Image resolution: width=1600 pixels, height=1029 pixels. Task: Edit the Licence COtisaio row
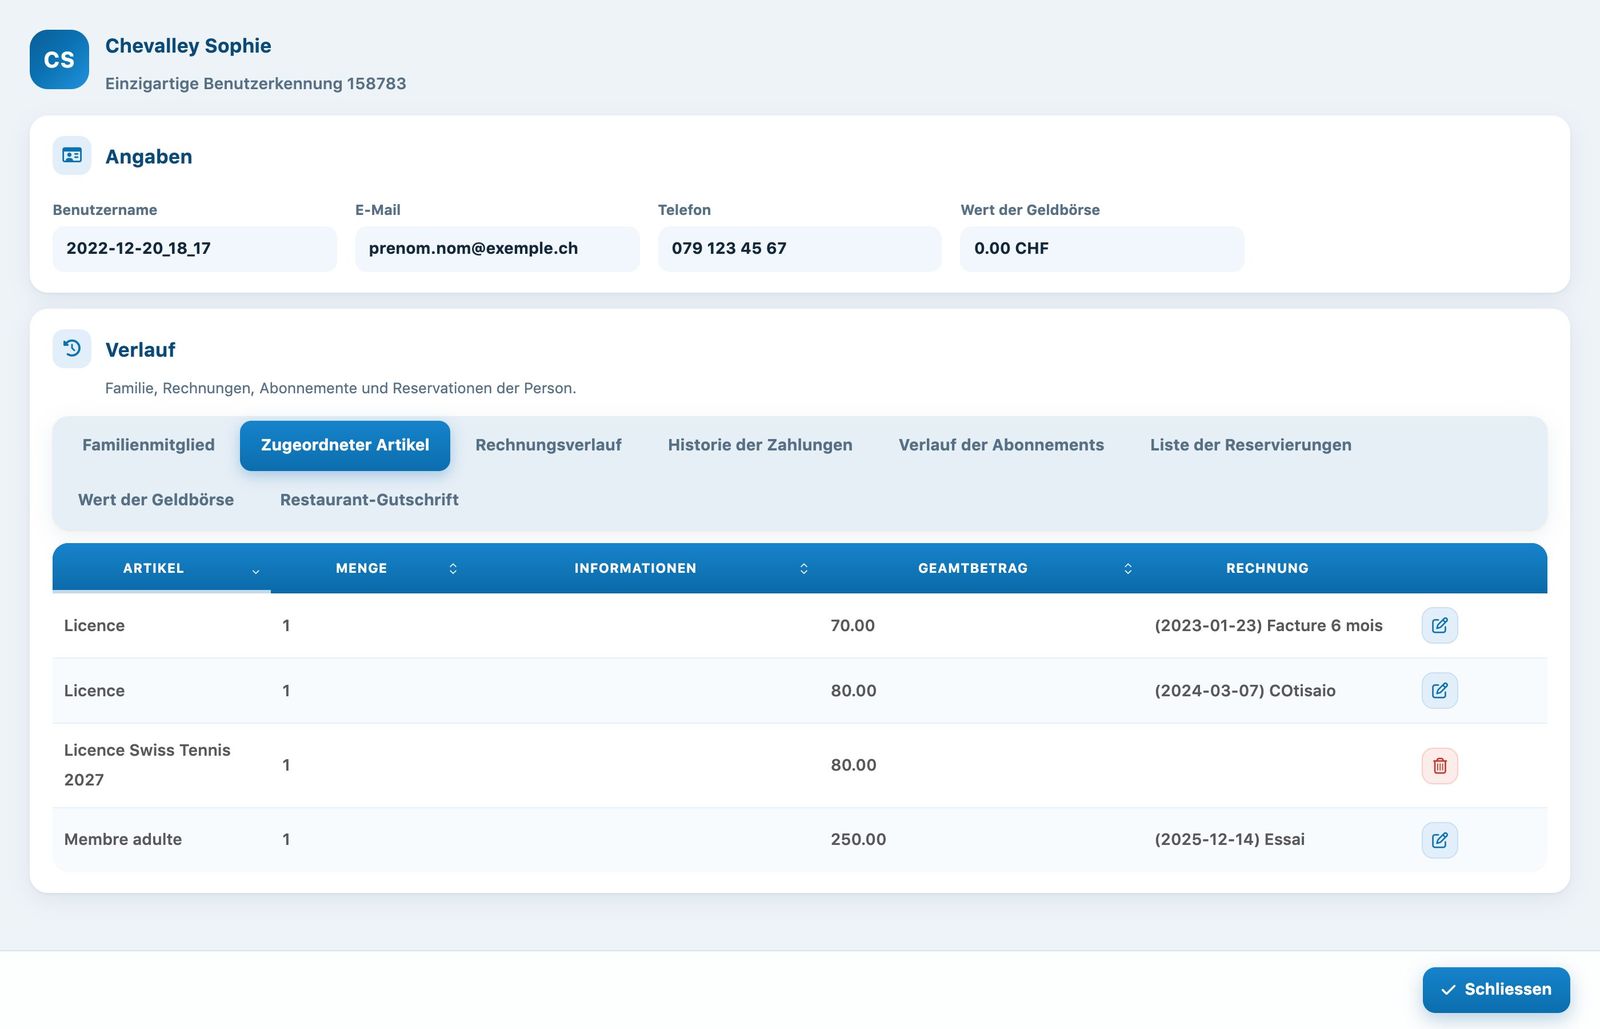[1439, 690]
